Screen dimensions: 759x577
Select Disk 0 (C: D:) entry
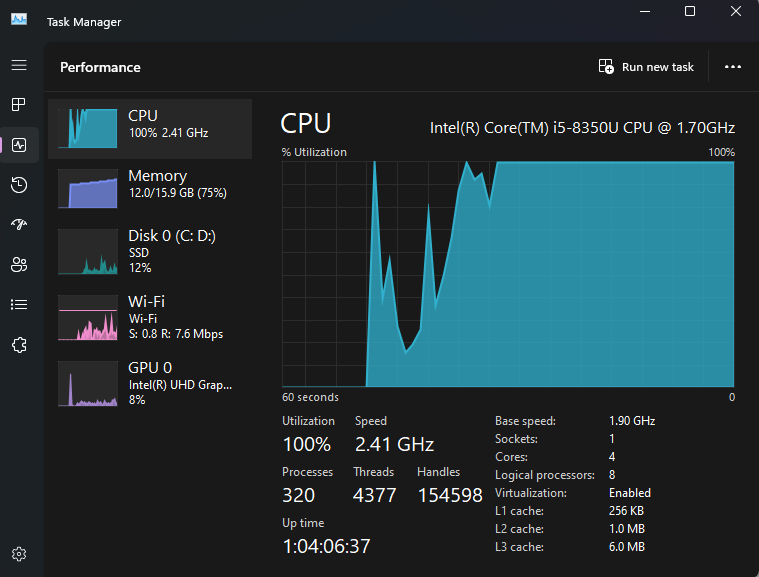pos(150,252)
